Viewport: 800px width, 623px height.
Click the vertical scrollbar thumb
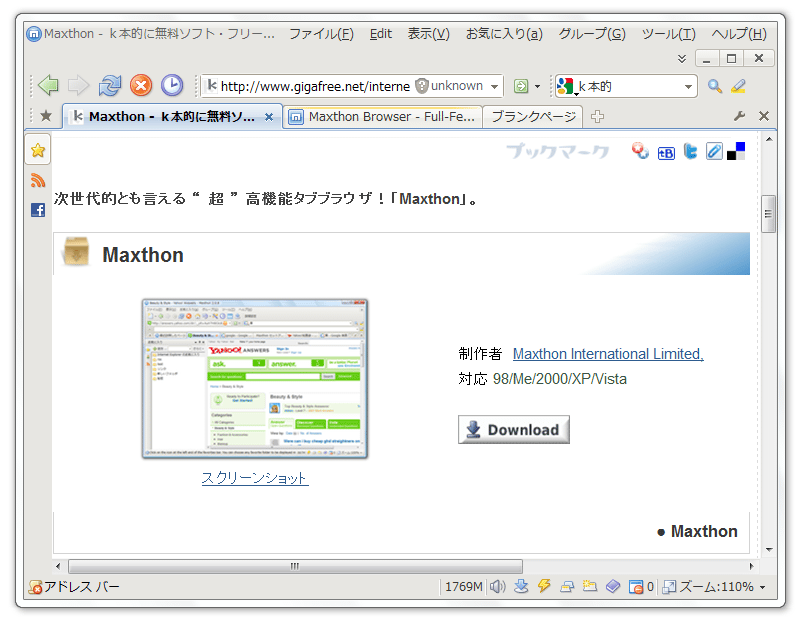click(x=768, y=214)
